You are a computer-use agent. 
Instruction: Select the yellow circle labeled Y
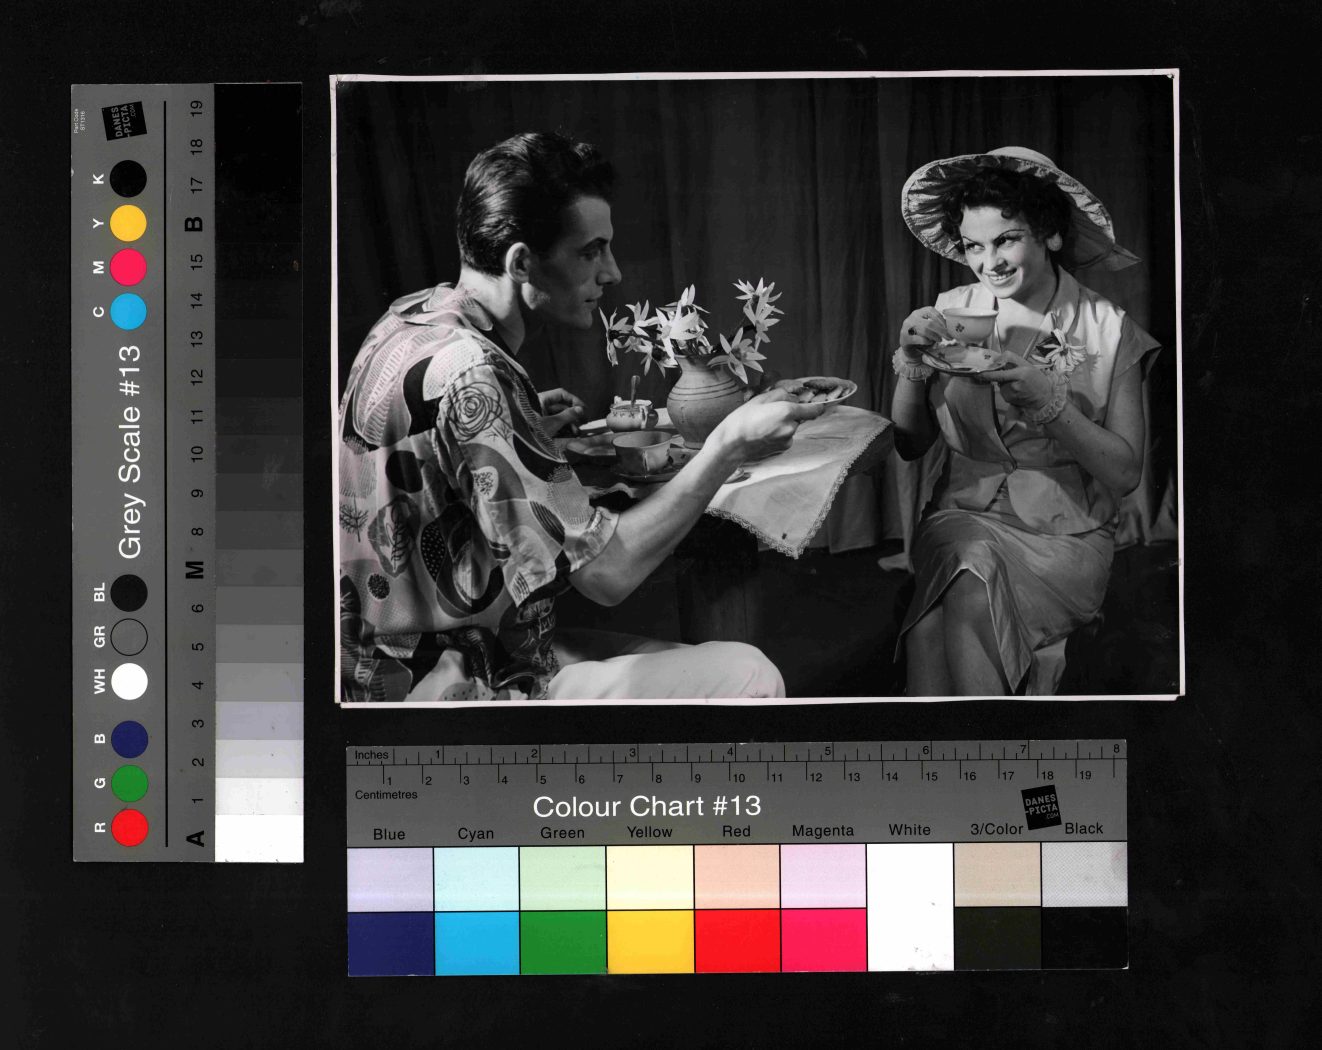128,223
